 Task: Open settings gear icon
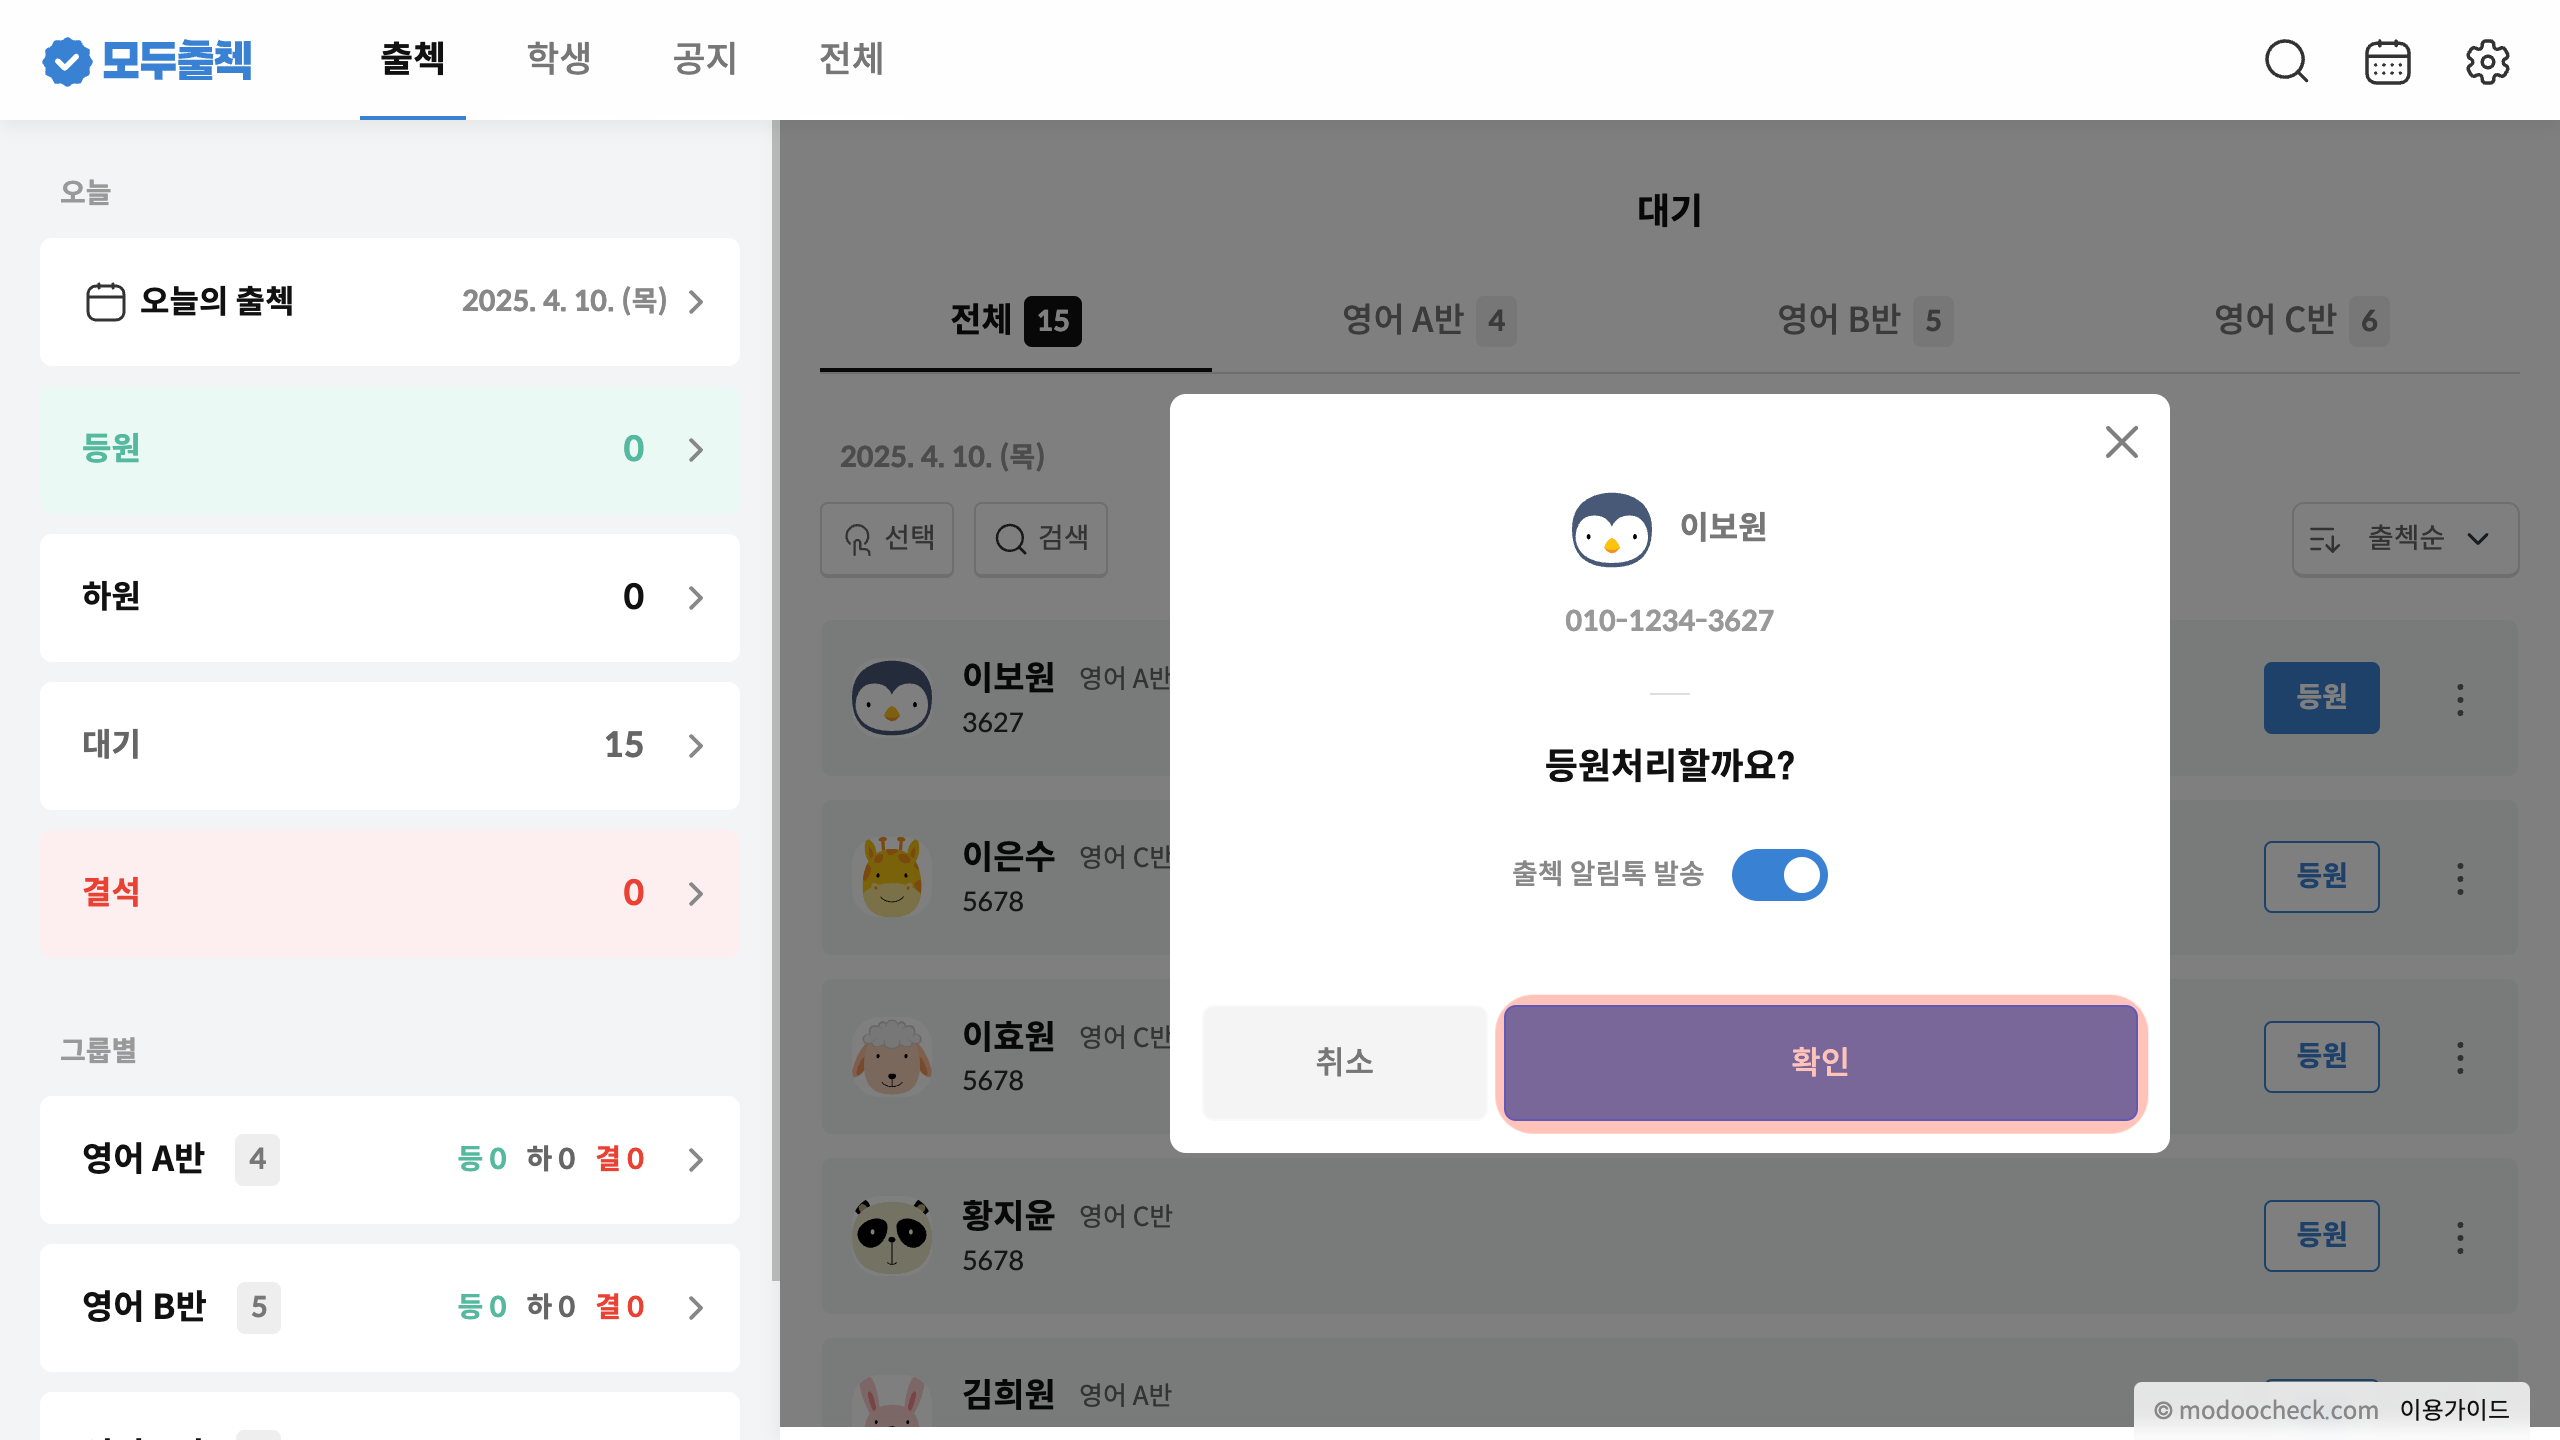(2487, 62)
